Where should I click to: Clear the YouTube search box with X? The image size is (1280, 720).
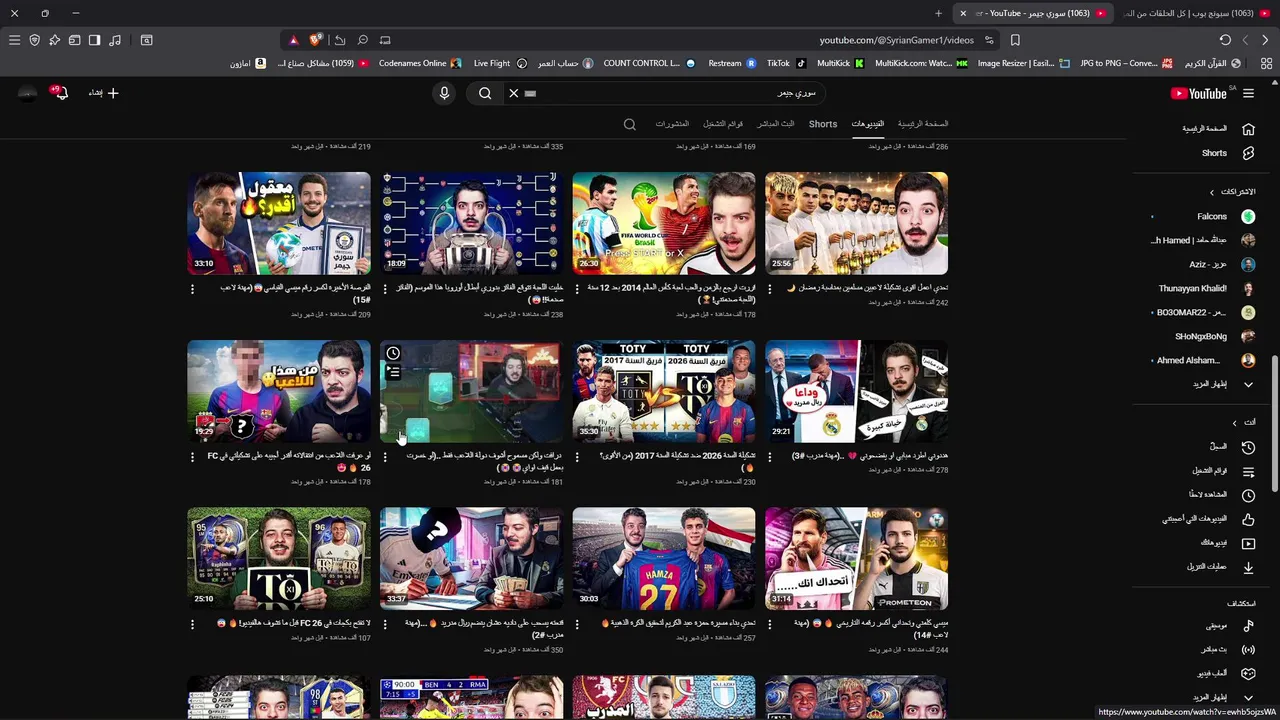click(x=513, y=93)
